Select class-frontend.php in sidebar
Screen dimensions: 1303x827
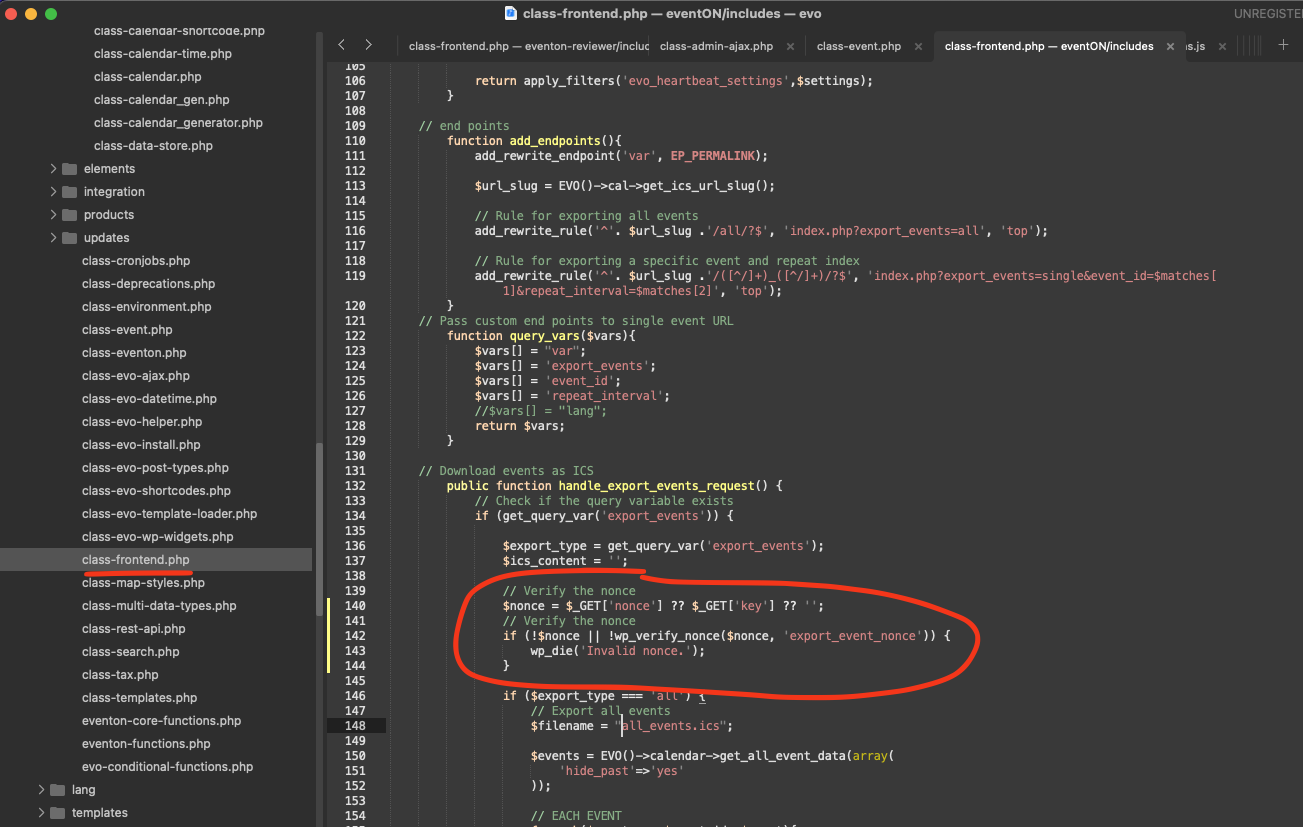click(x=135, y=560)
